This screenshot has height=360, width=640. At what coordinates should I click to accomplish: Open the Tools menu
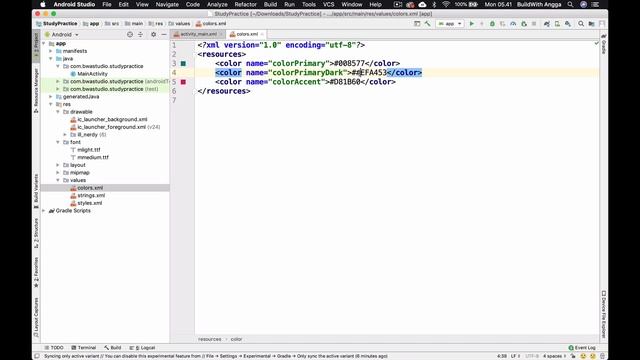(309, 4)
